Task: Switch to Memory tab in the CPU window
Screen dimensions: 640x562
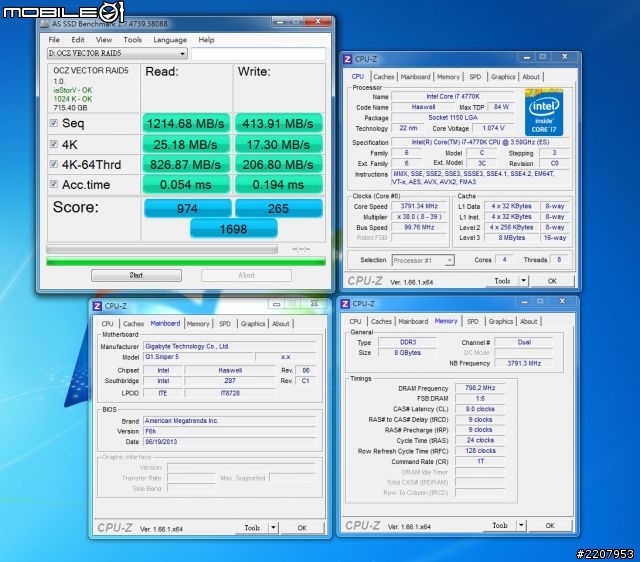Action: tap(448, 77)
